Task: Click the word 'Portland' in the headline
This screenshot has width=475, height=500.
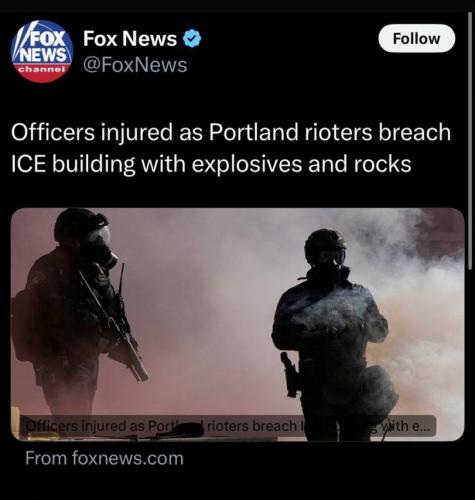Action: coord(253,132)
